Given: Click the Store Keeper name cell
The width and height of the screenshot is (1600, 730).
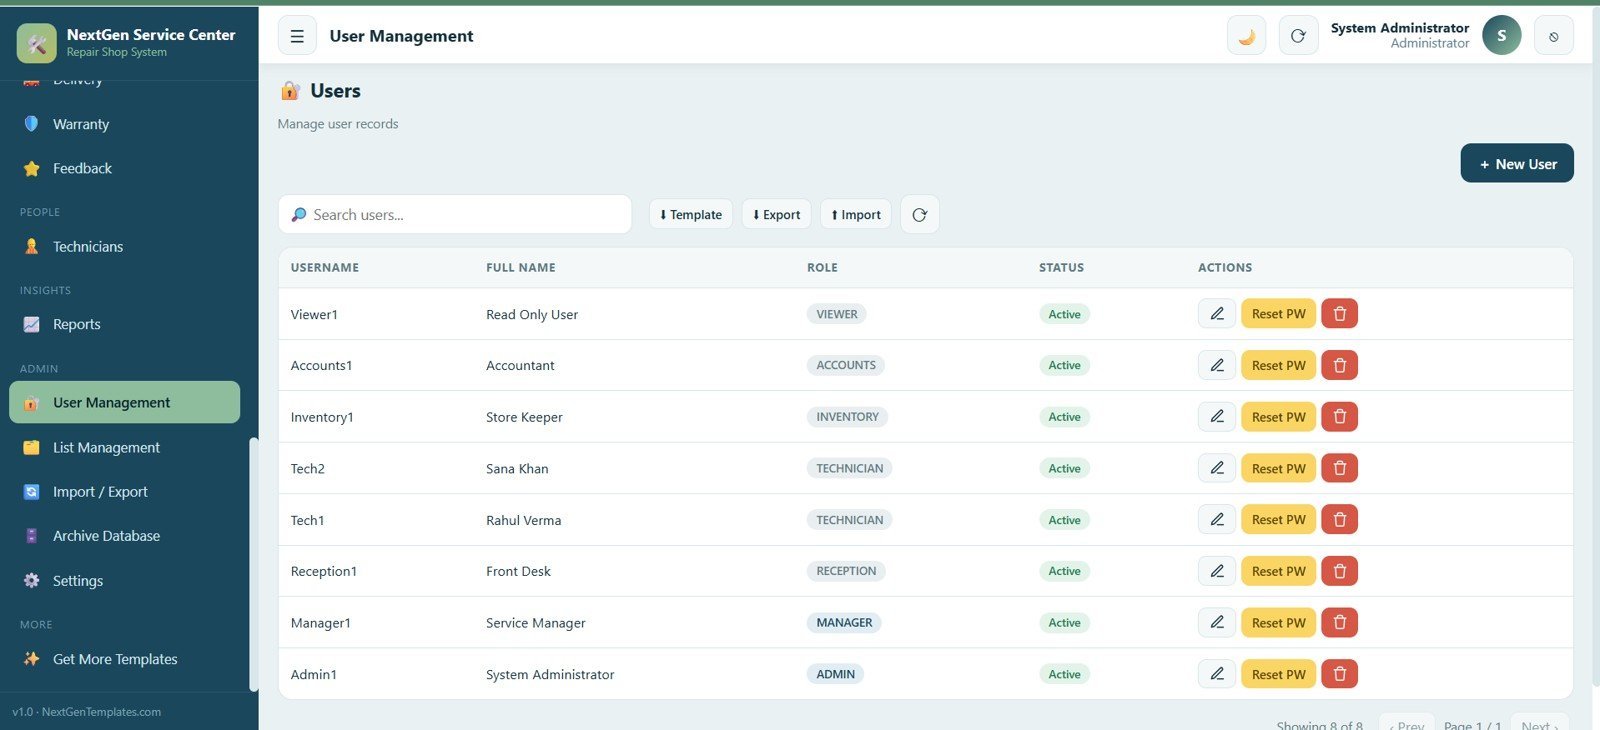Looking at the screenshot, I should click(524, 417).
